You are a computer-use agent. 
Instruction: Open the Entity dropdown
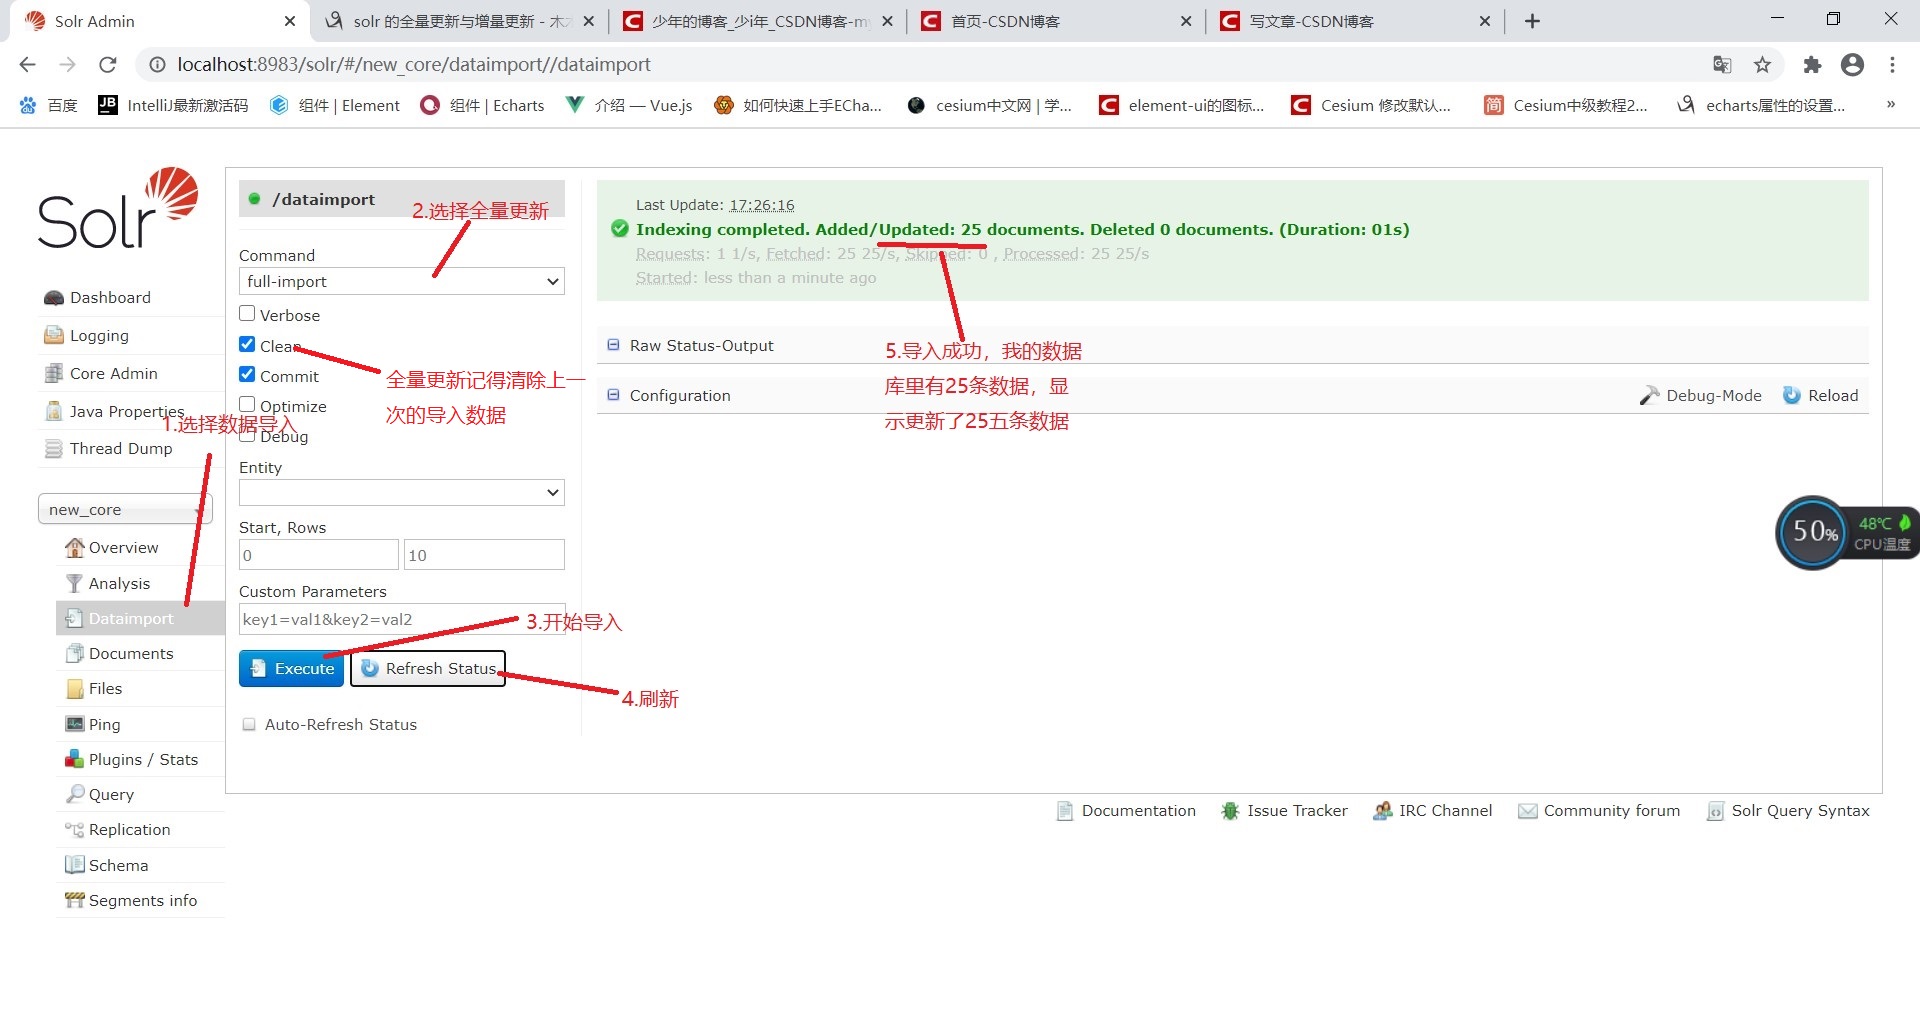pos(402,493)
